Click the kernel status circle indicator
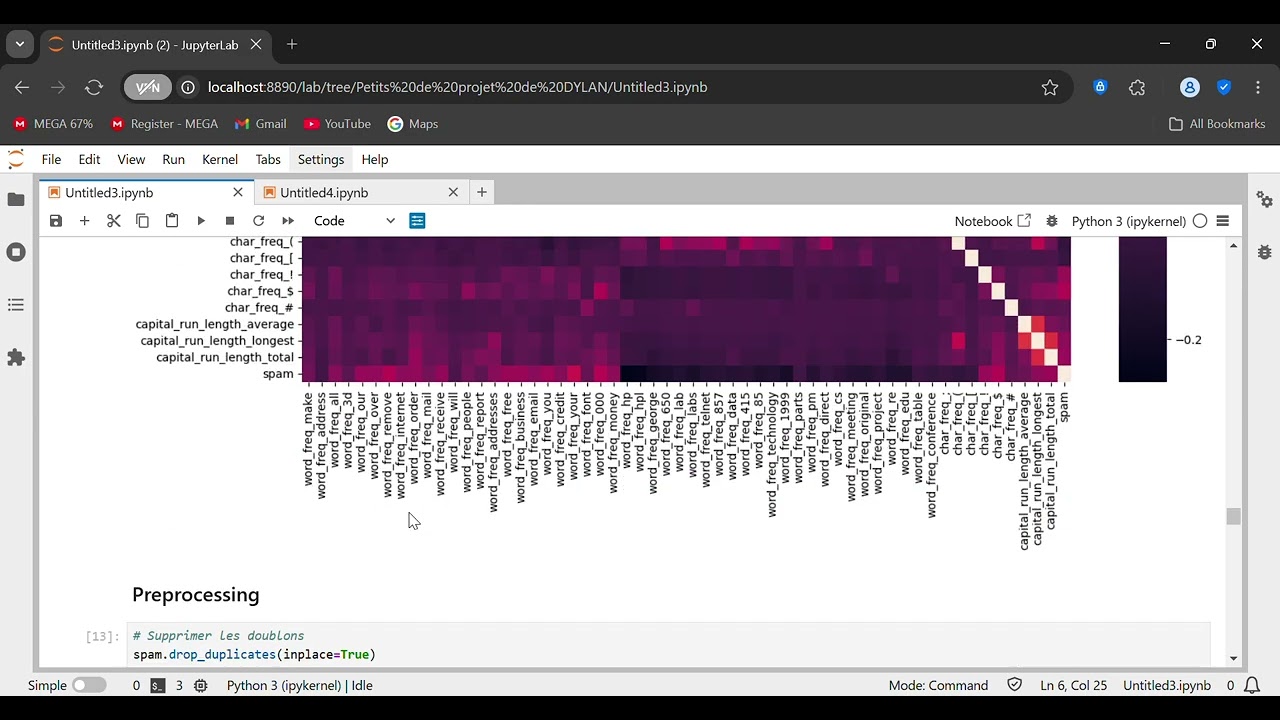Image resolution: width=1280 pixels, height=720 pixels. point(1200,221)
